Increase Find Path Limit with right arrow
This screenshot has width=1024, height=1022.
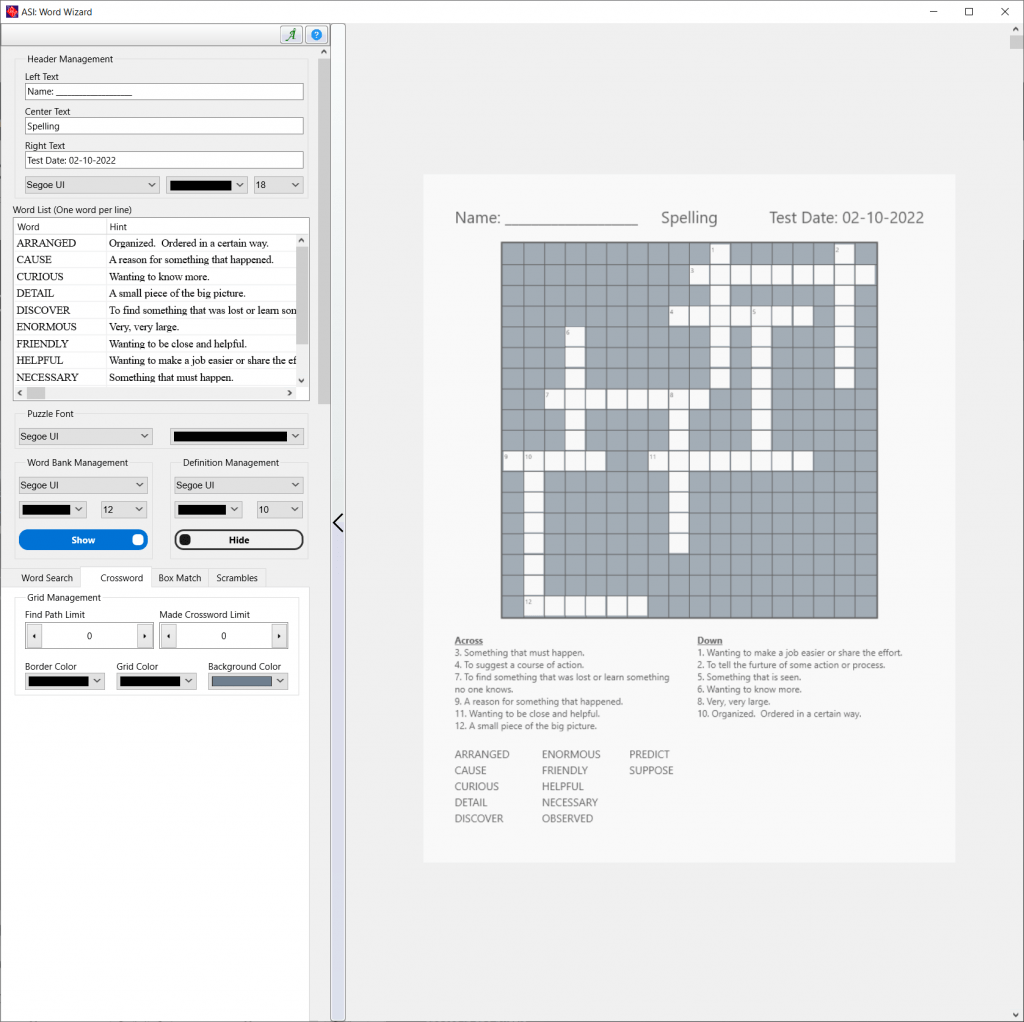point(146,635)
